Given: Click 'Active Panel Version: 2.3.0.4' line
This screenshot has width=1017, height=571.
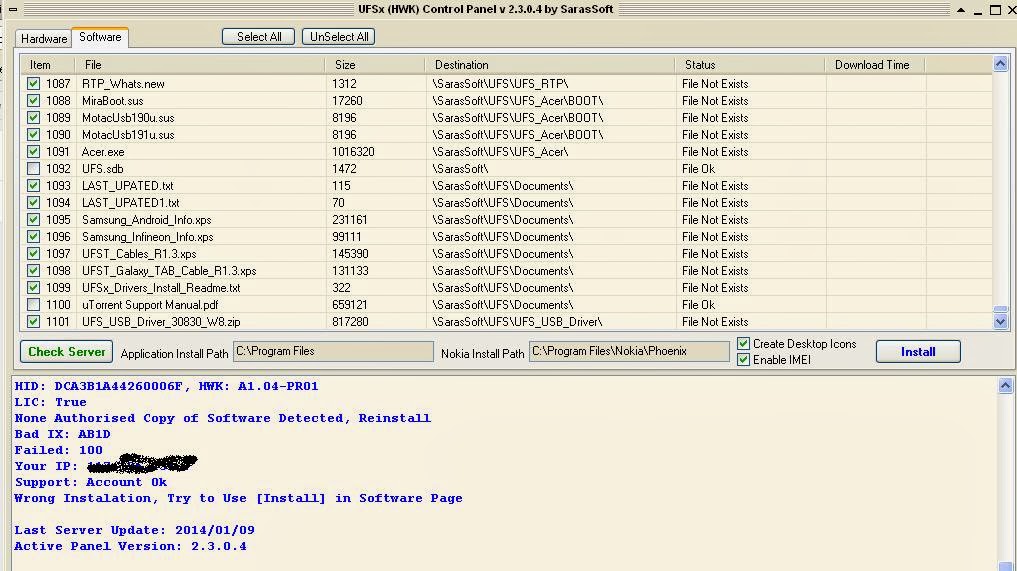Looking at the screenshot, I should tap(130, 546).
